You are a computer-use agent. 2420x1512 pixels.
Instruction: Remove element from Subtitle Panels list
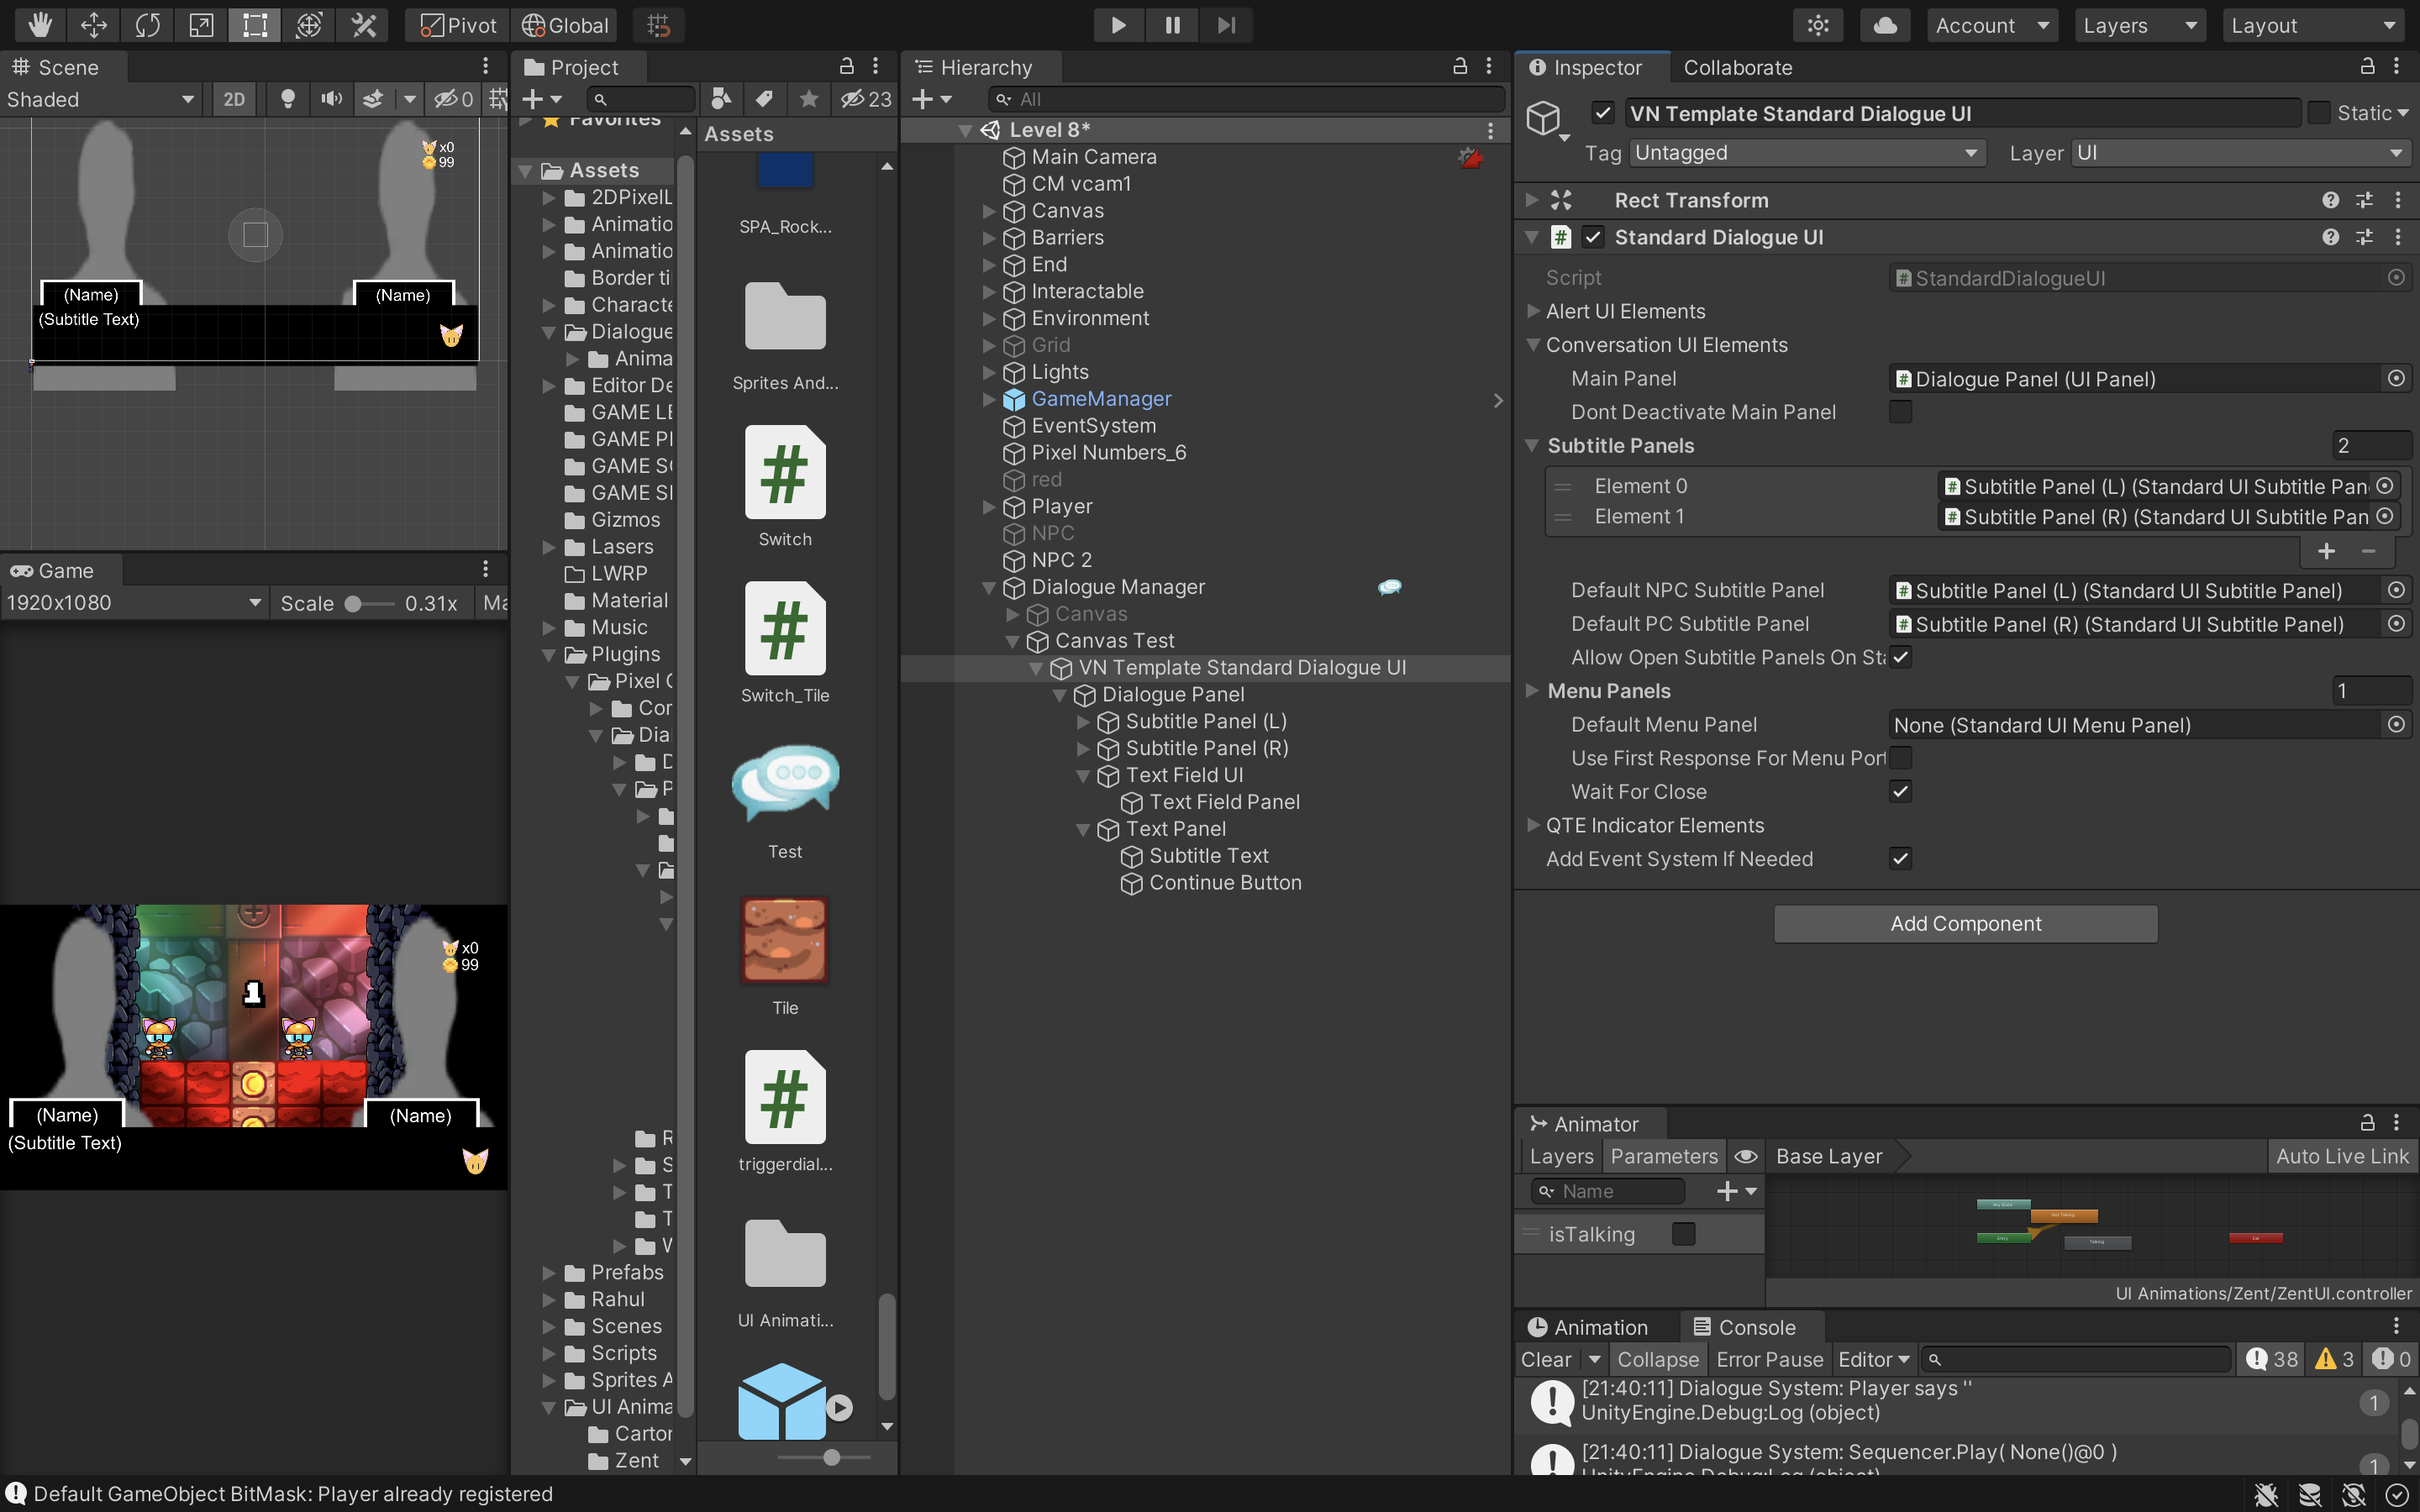pyautogui.click(x=2369, y=551)
